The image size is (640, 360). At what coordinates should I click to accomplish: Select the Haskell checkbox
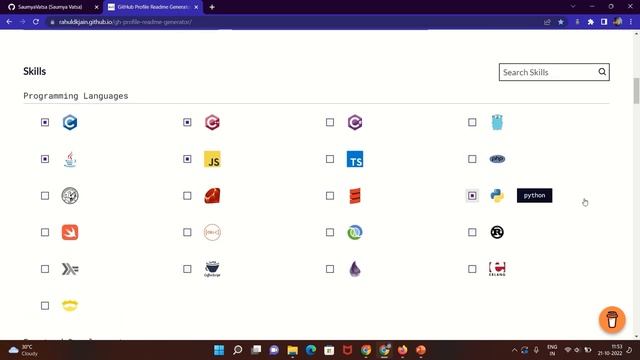(x=45, y=269)
